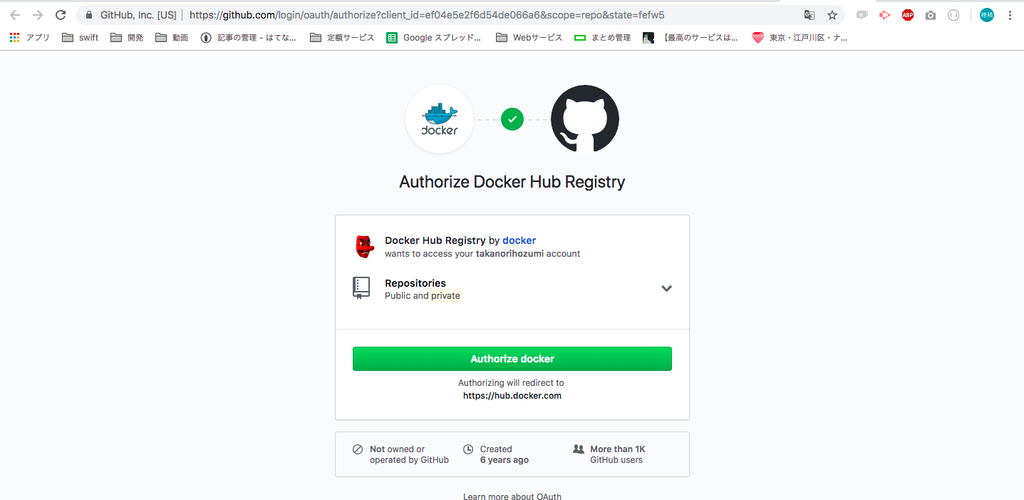This screenshot has height=500, width=1024.
Task: Open the Chrome profile avatar
Action: click(987, 14)
